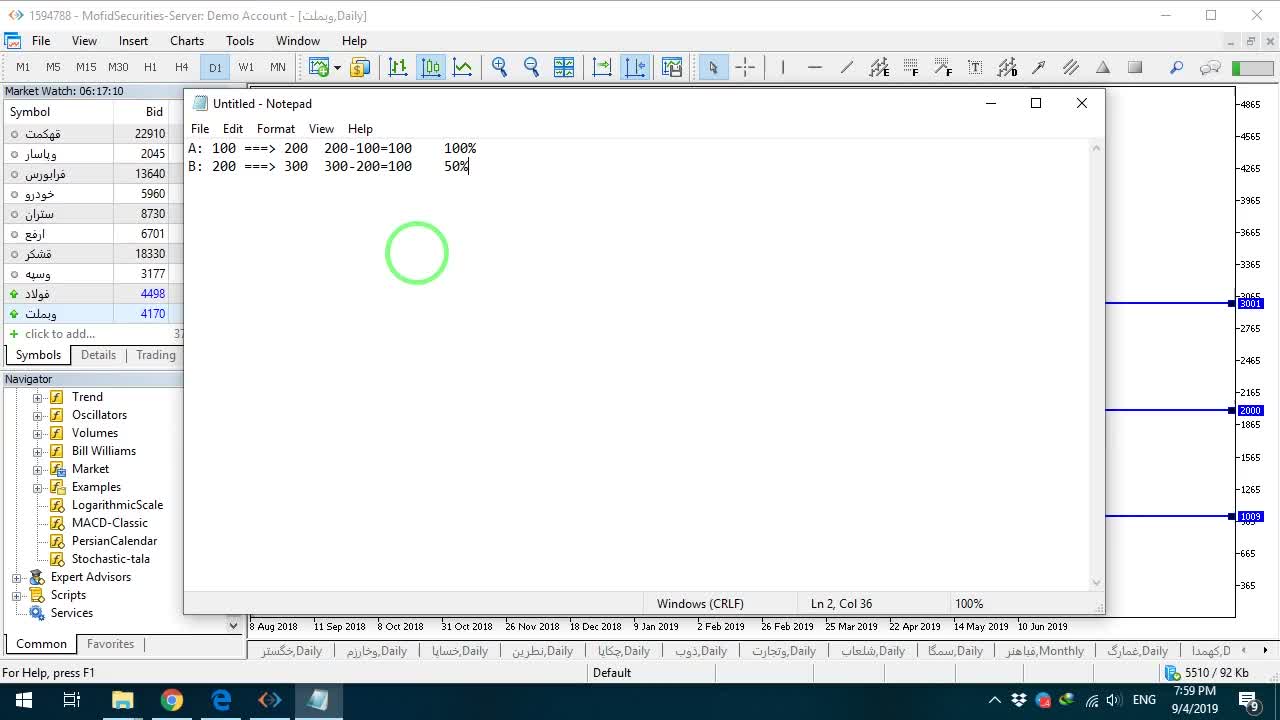The height and width of the screenshot is (720, 1280).
Task: Open the Charts menu
Action: 187,41
